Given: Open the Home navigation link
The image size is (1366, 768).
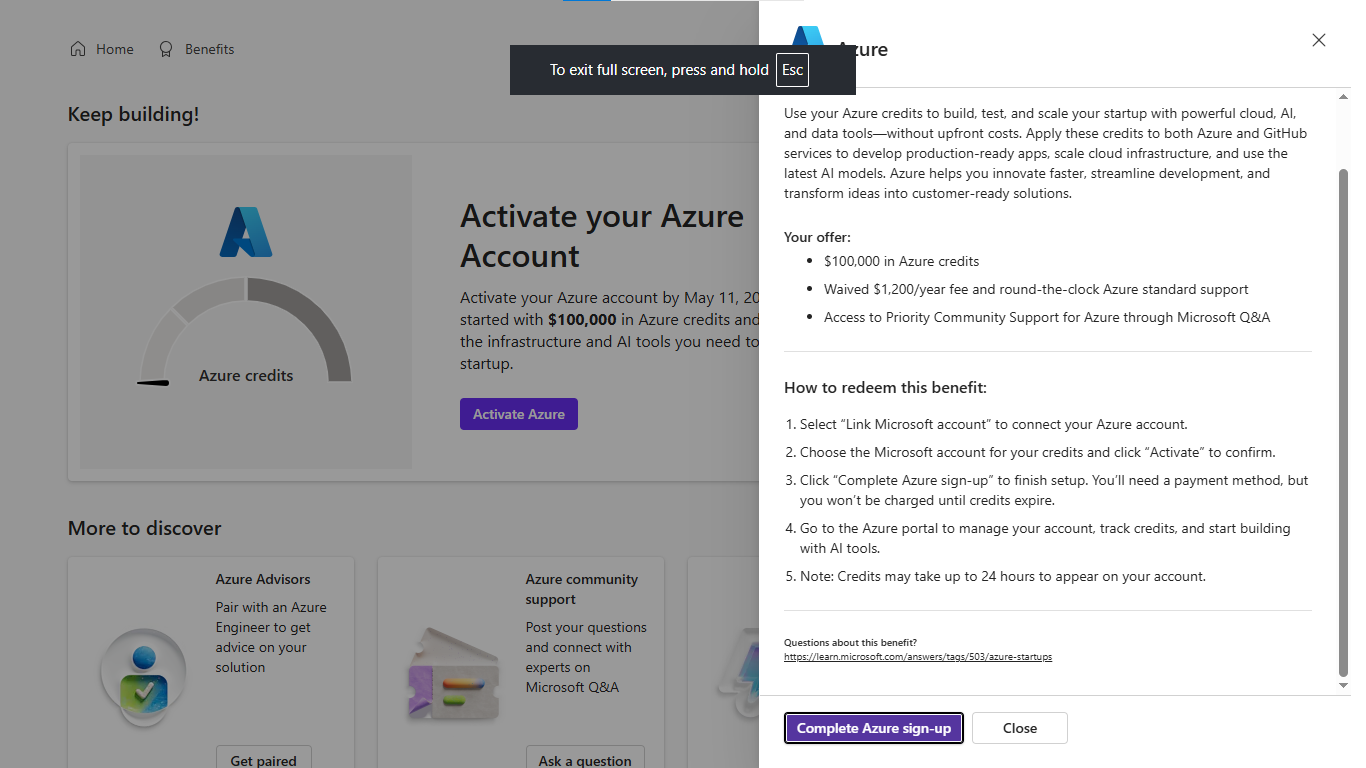Looking at the screenshot, I should (x=102, y=49).
